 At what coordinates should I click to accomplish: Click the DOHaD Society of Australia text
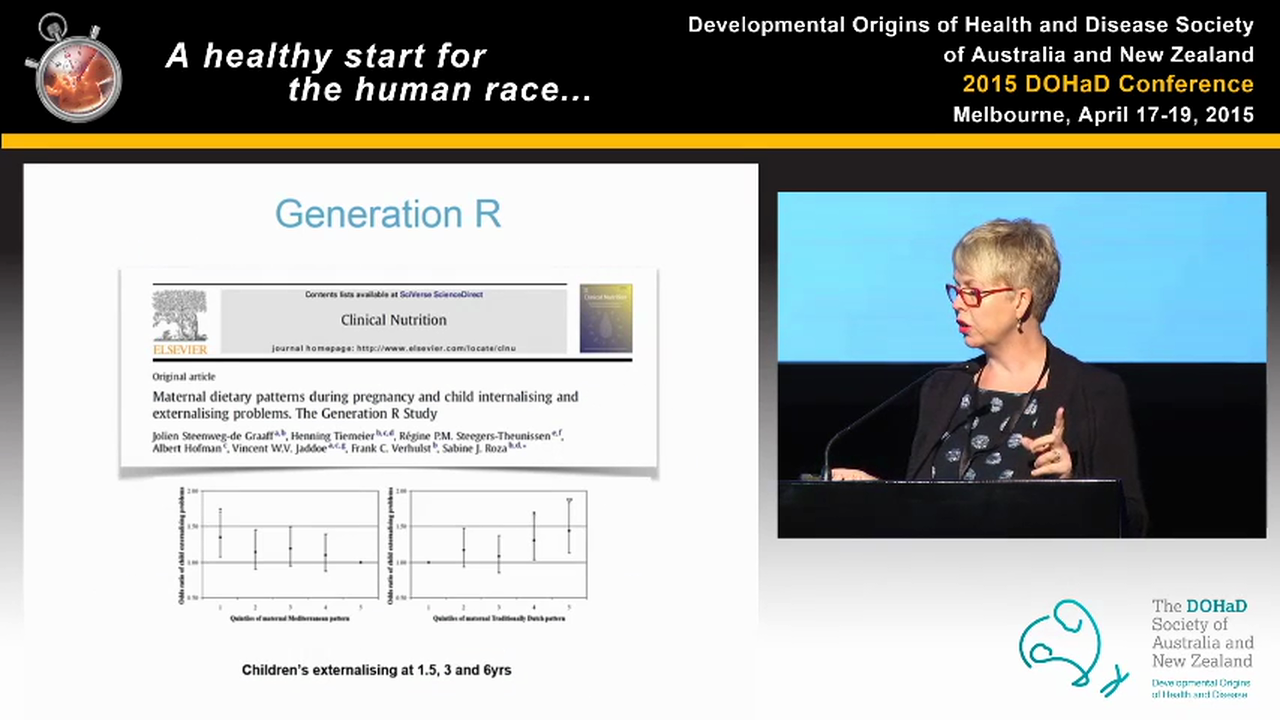click(x=1201, y=633)
